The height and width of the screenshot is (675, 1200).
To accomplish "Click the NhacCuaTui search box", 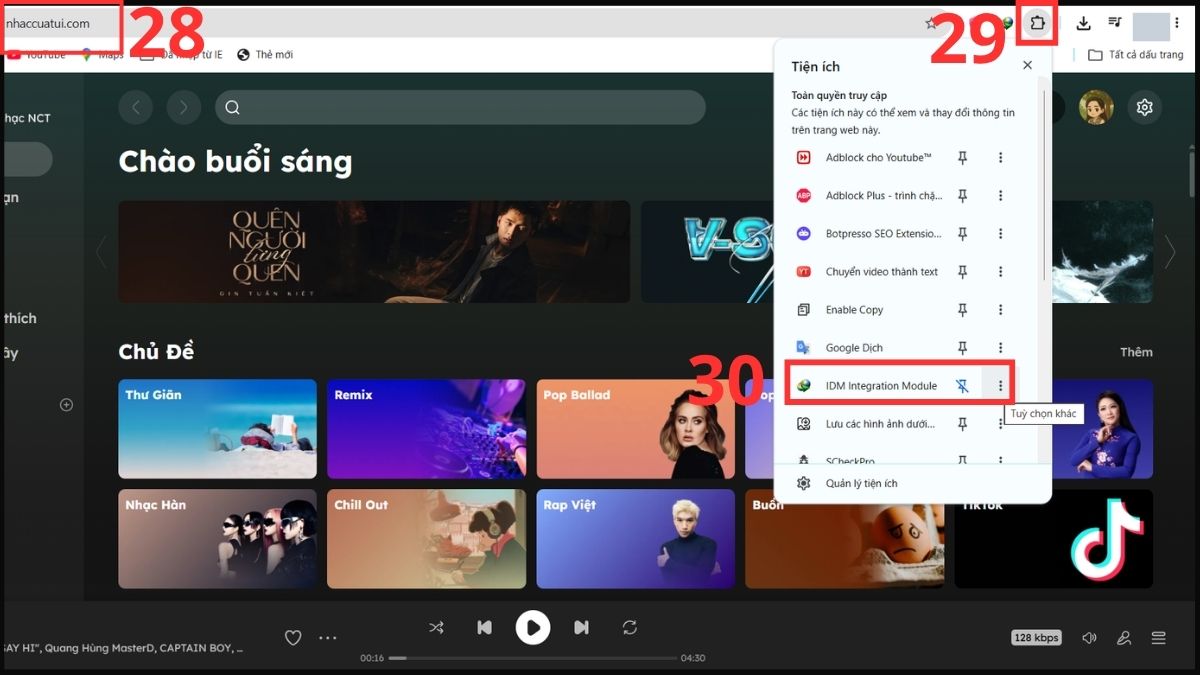I will 460,107.
